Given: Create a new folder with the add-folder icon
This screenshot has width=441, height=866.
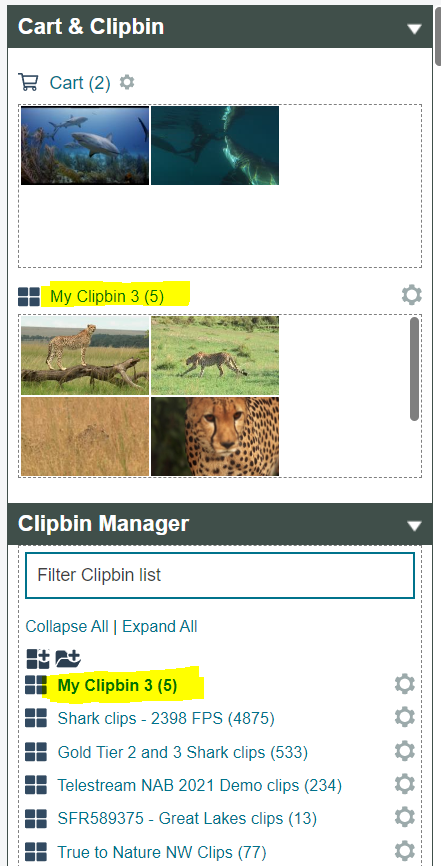Looking at the screenshot, I should coord(69,658).
